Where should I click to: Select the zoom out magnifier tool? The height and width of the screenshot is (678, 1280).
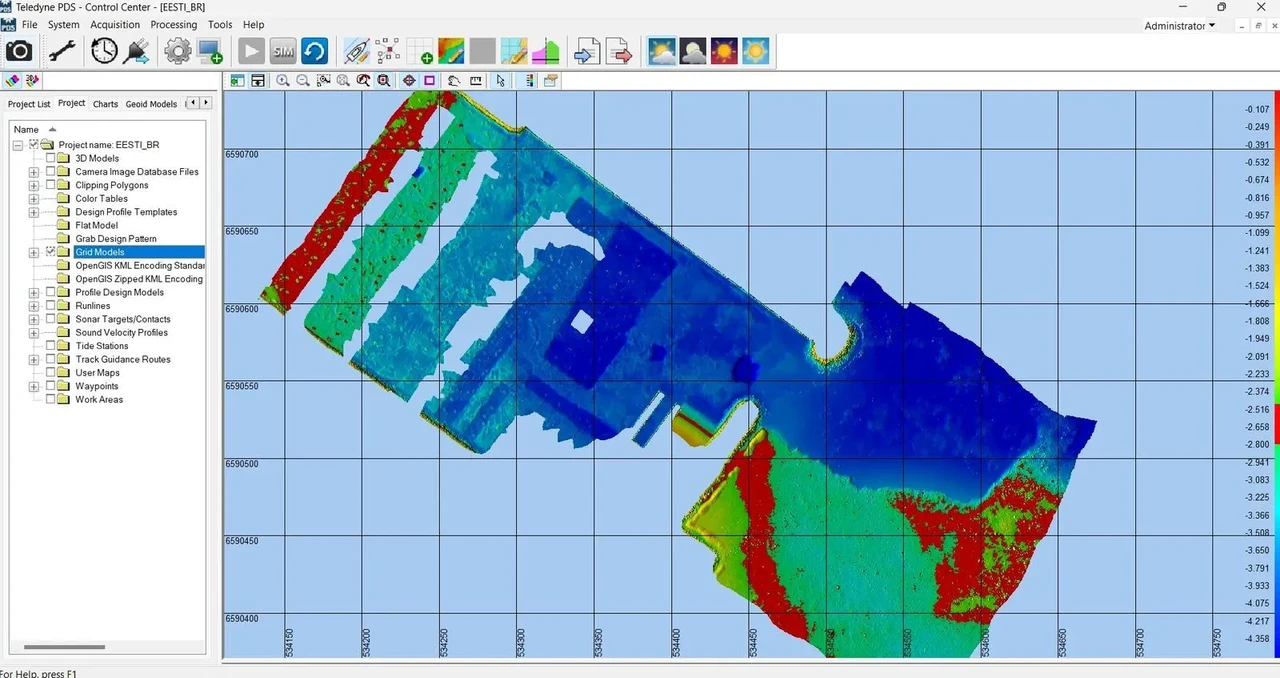[x=302, y=81]
